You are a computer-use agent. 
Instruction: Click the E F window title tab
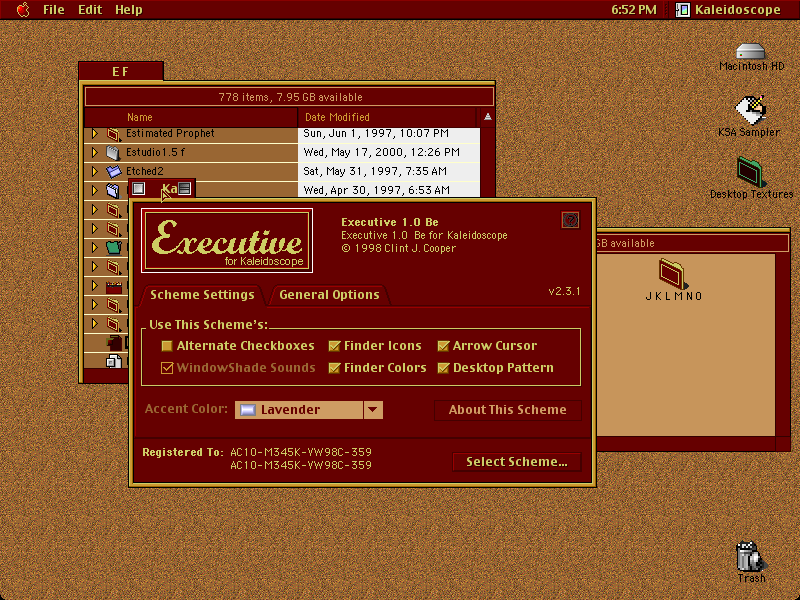click(121, 71)
